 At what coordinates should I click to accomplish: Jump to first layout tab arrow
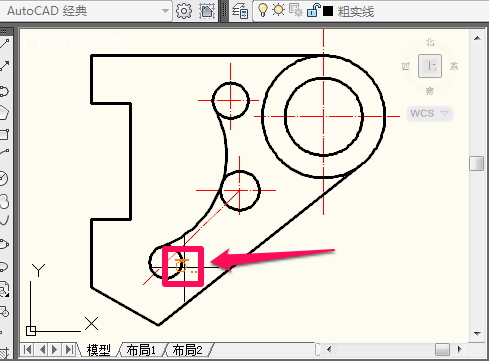(x=27, y=350)
